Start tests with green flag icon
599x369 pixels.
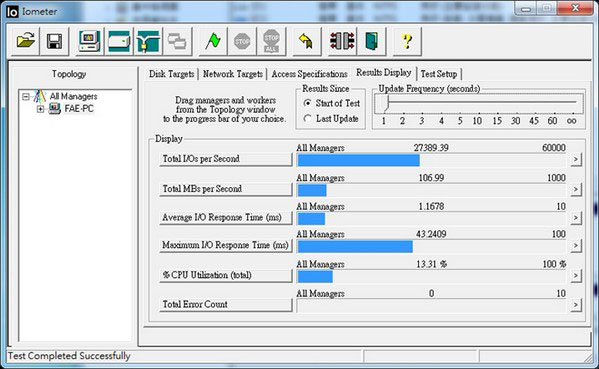click(x=213, y=41)
